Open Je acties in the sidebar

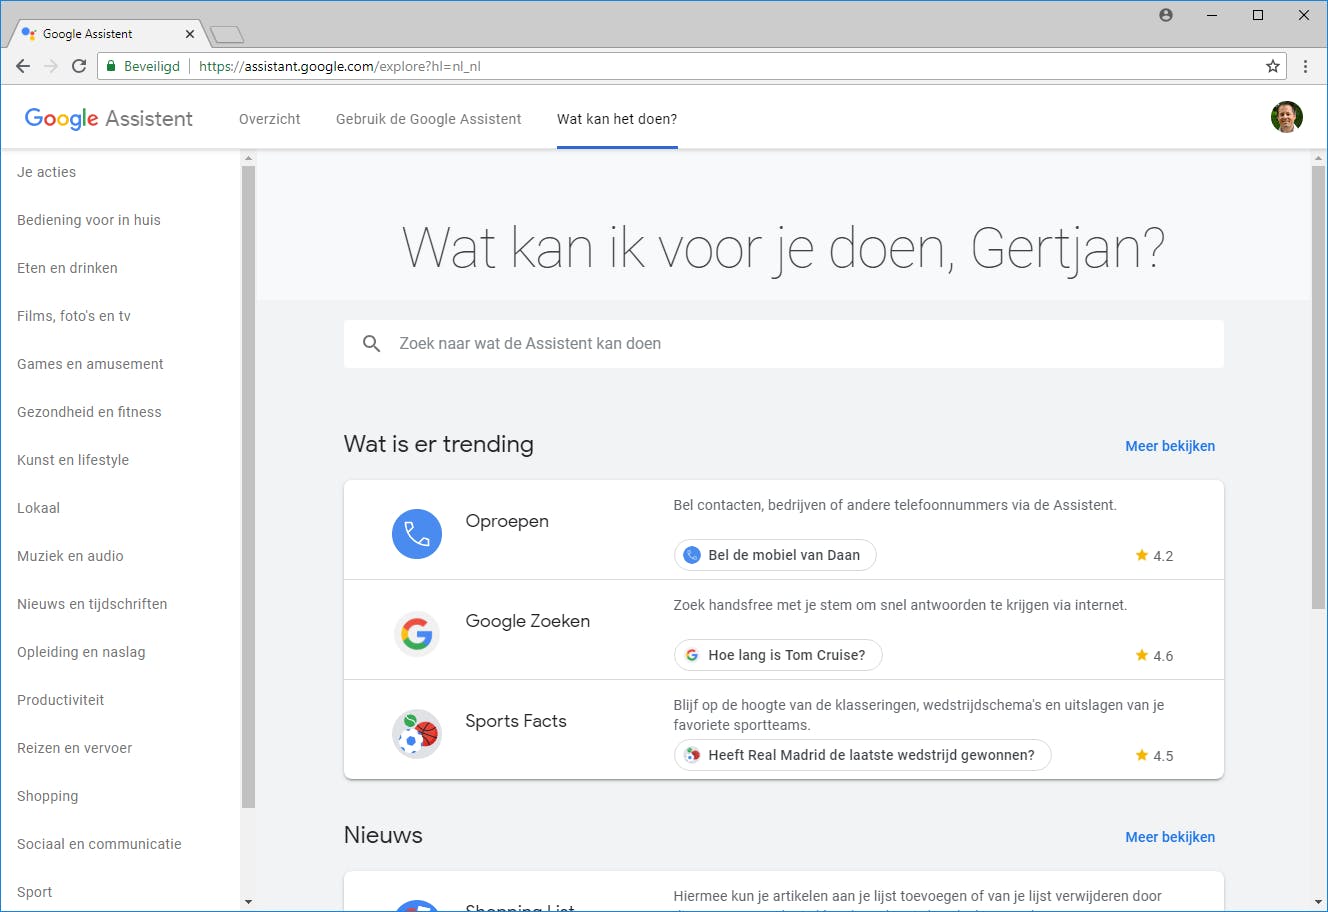(47, 172)
